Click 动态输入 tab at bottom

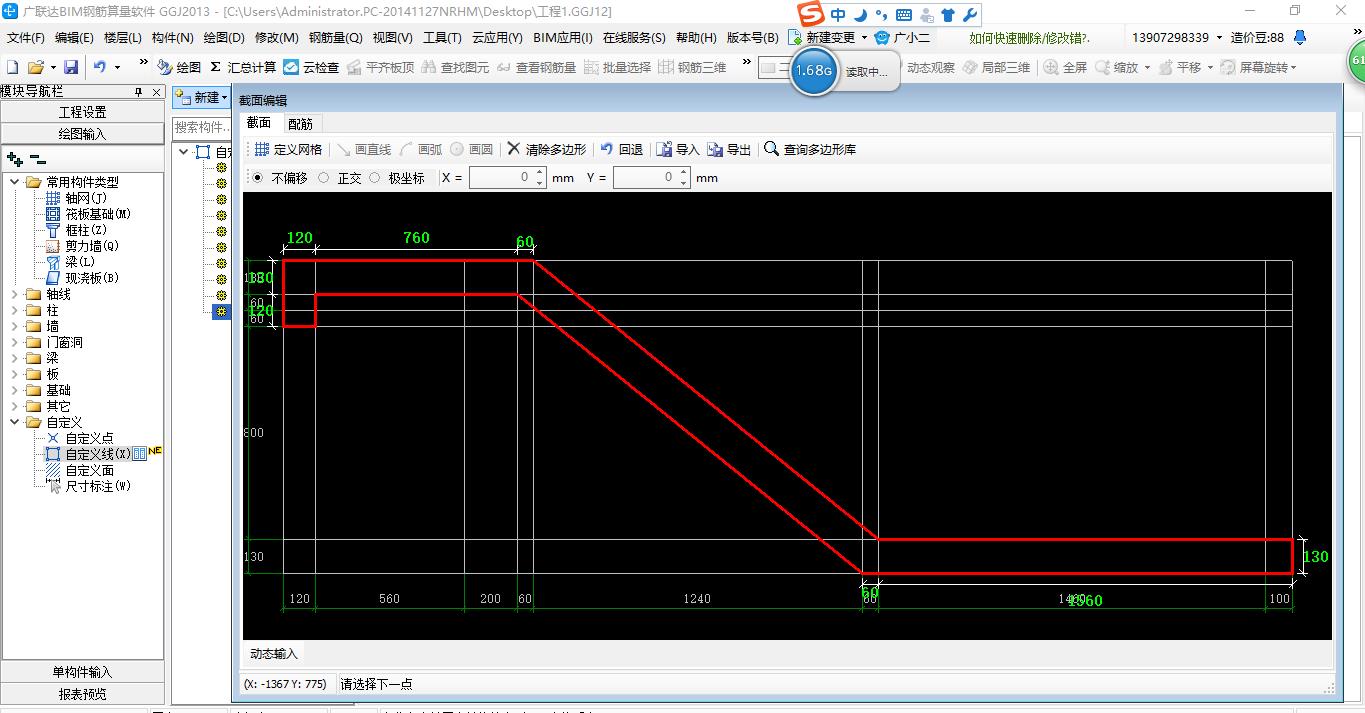pos(274,653)
